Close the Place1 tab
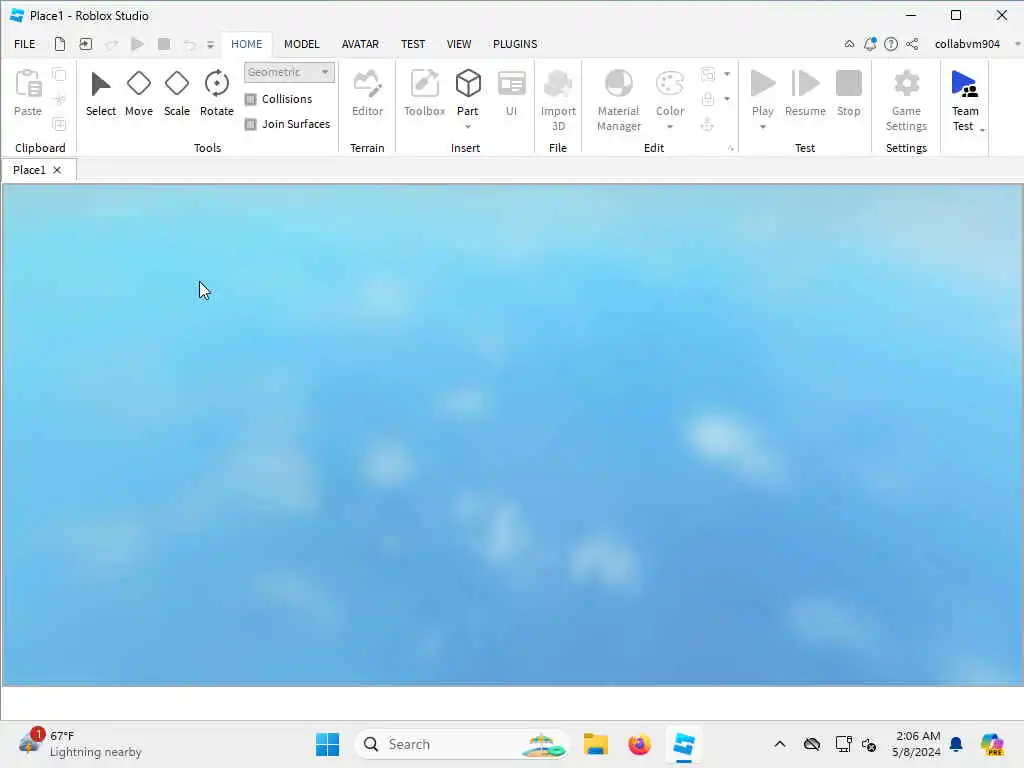 tap(57, 170)
